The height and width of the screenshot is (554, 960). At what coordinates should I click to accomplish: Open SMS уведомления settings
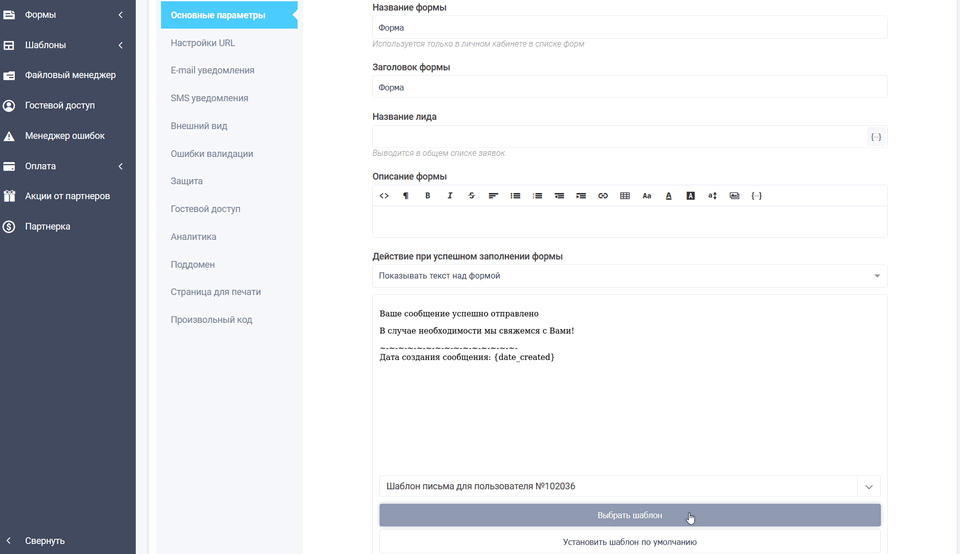pos(209,98)
